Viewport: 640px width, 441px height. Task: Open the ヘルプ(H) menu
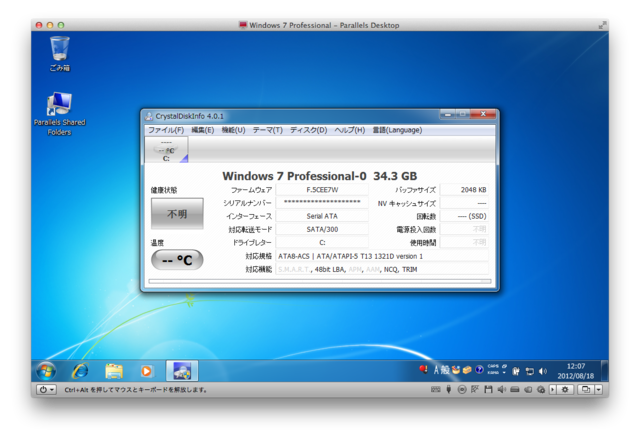pos(349,130)
